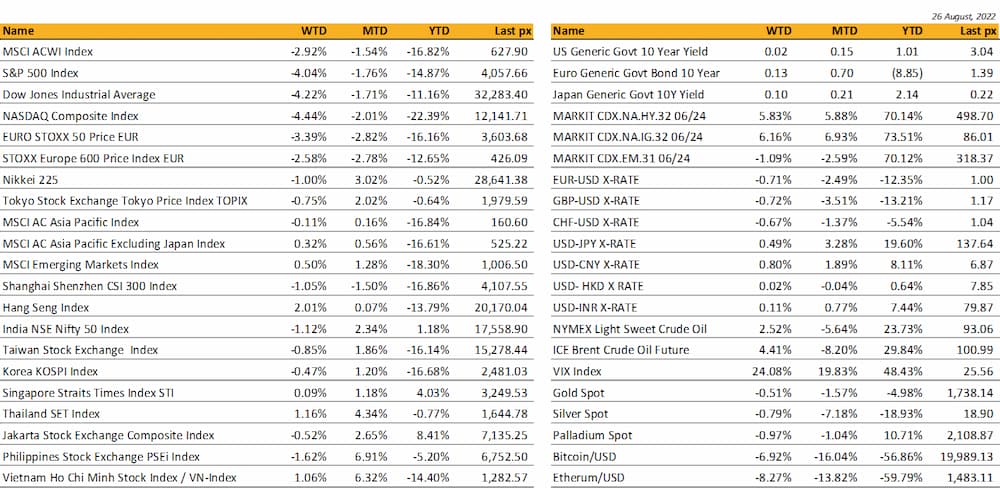Click the Gold Spot row label
This screenshot has height=488, width=1000.
click(x=578, y=392)
